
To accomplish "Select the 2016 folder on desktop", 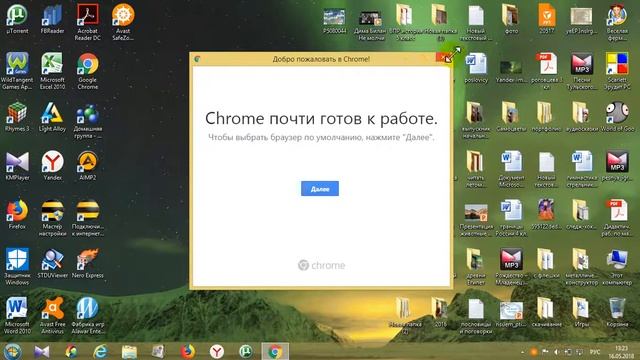I will (440, 312).
